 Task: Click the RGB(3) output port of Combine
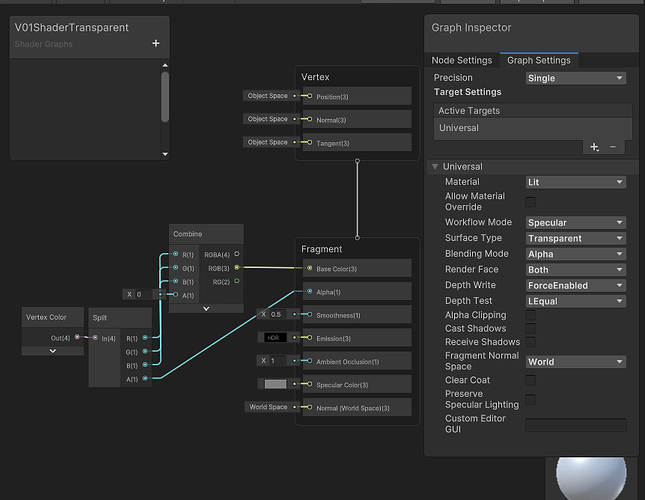pos(237,268)
